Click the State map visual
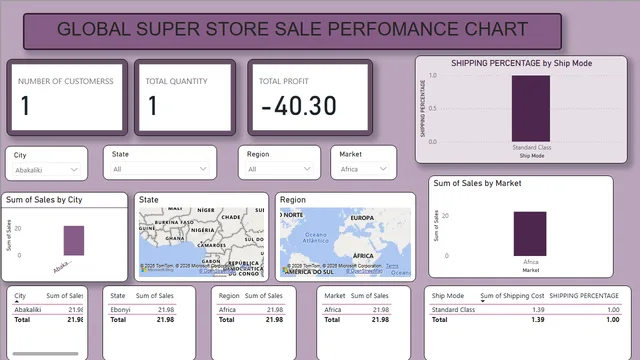640x360 pixels. [x=201, y=242]
